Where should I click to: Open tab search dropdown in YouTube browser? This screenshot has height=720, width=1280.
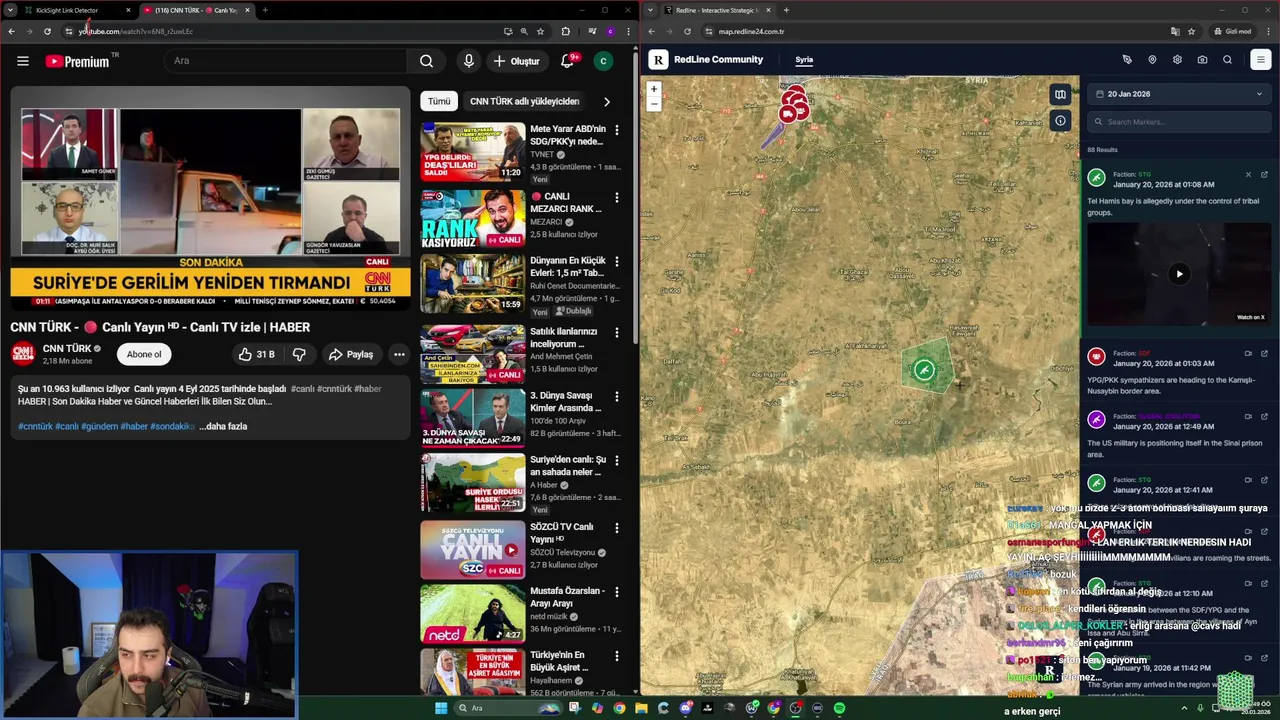pyautogui.click(x=11, y=10)
